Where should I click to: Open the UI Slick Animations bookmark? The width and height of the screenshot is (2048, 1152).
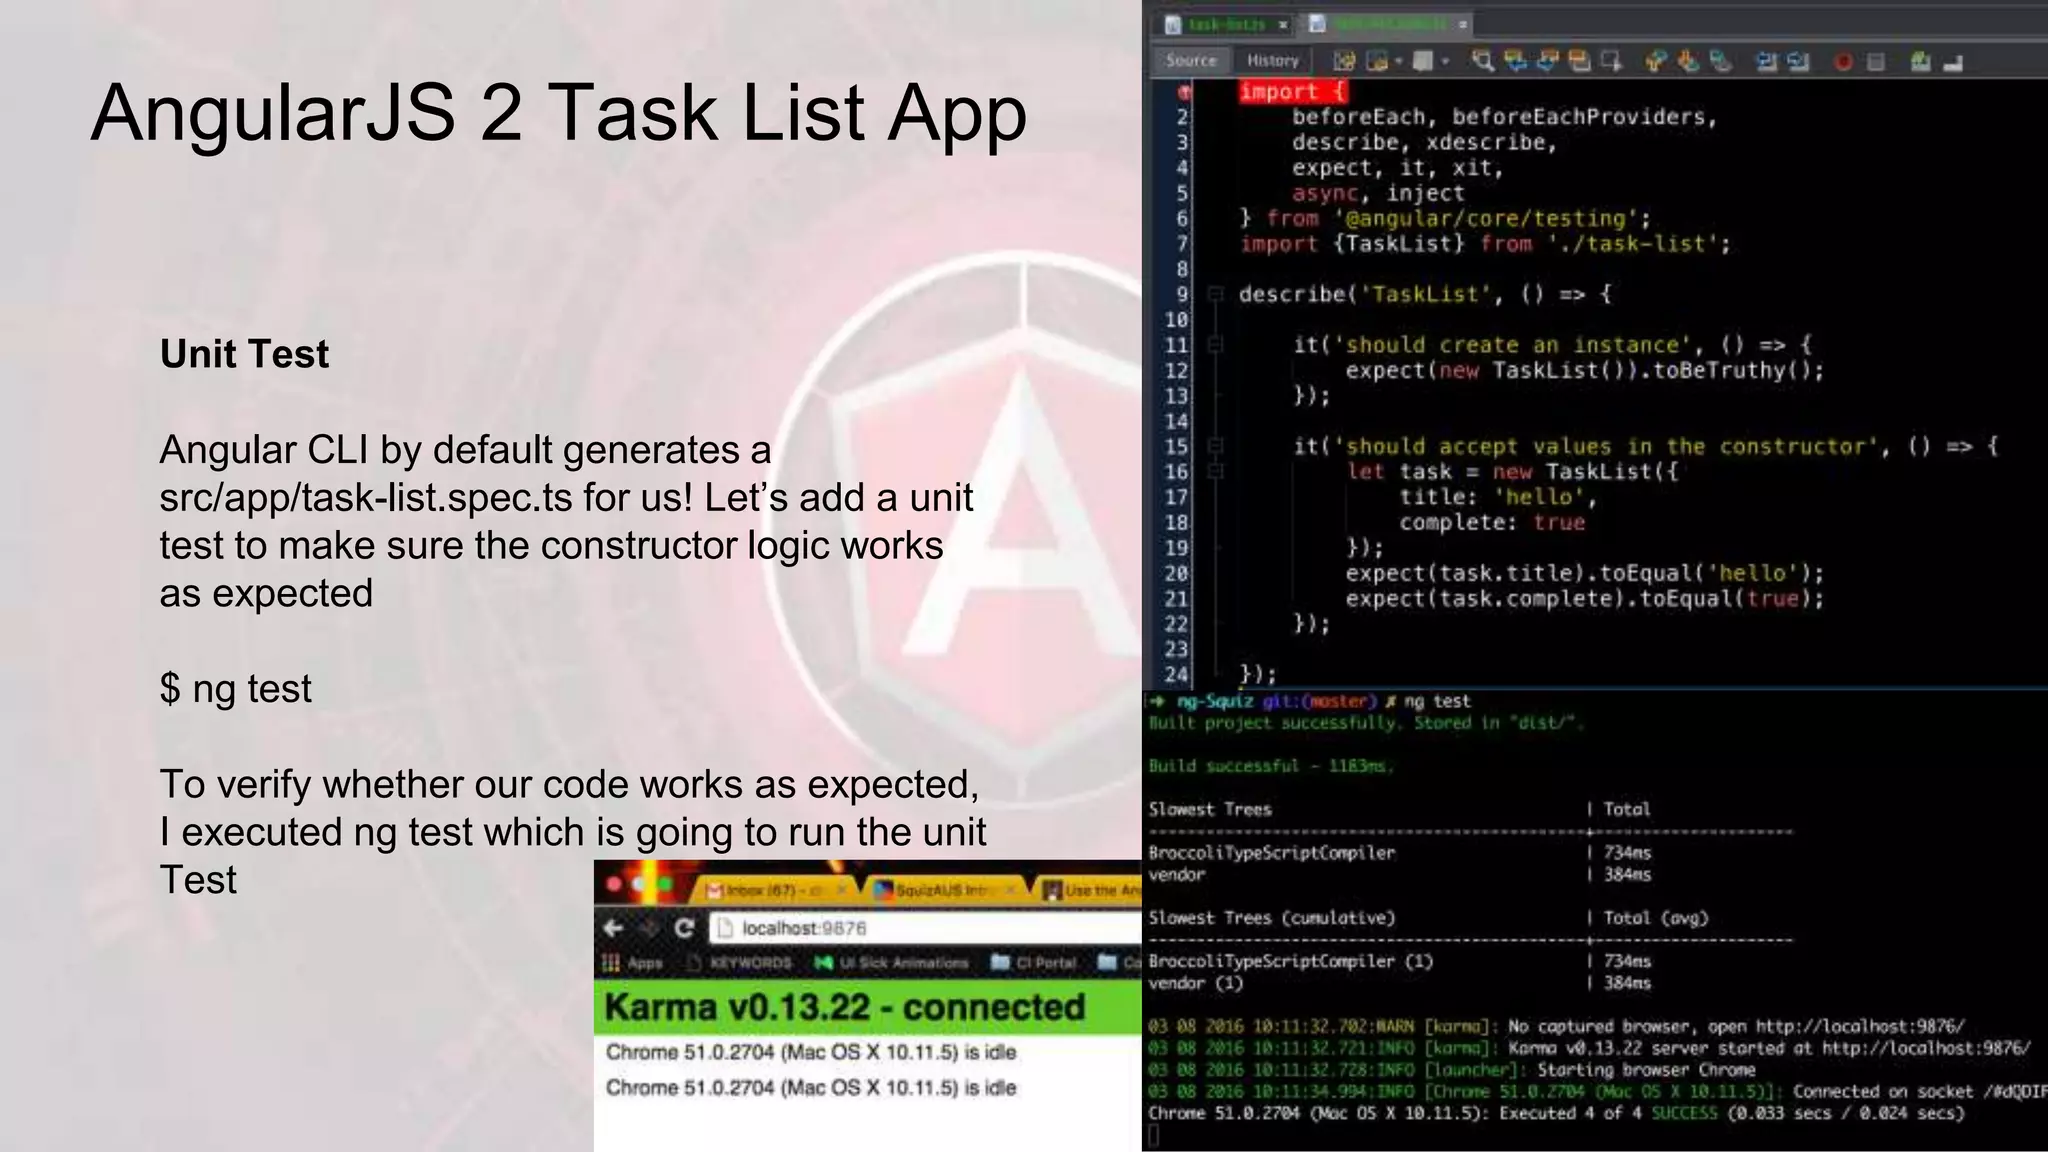[x=891, y=963]
